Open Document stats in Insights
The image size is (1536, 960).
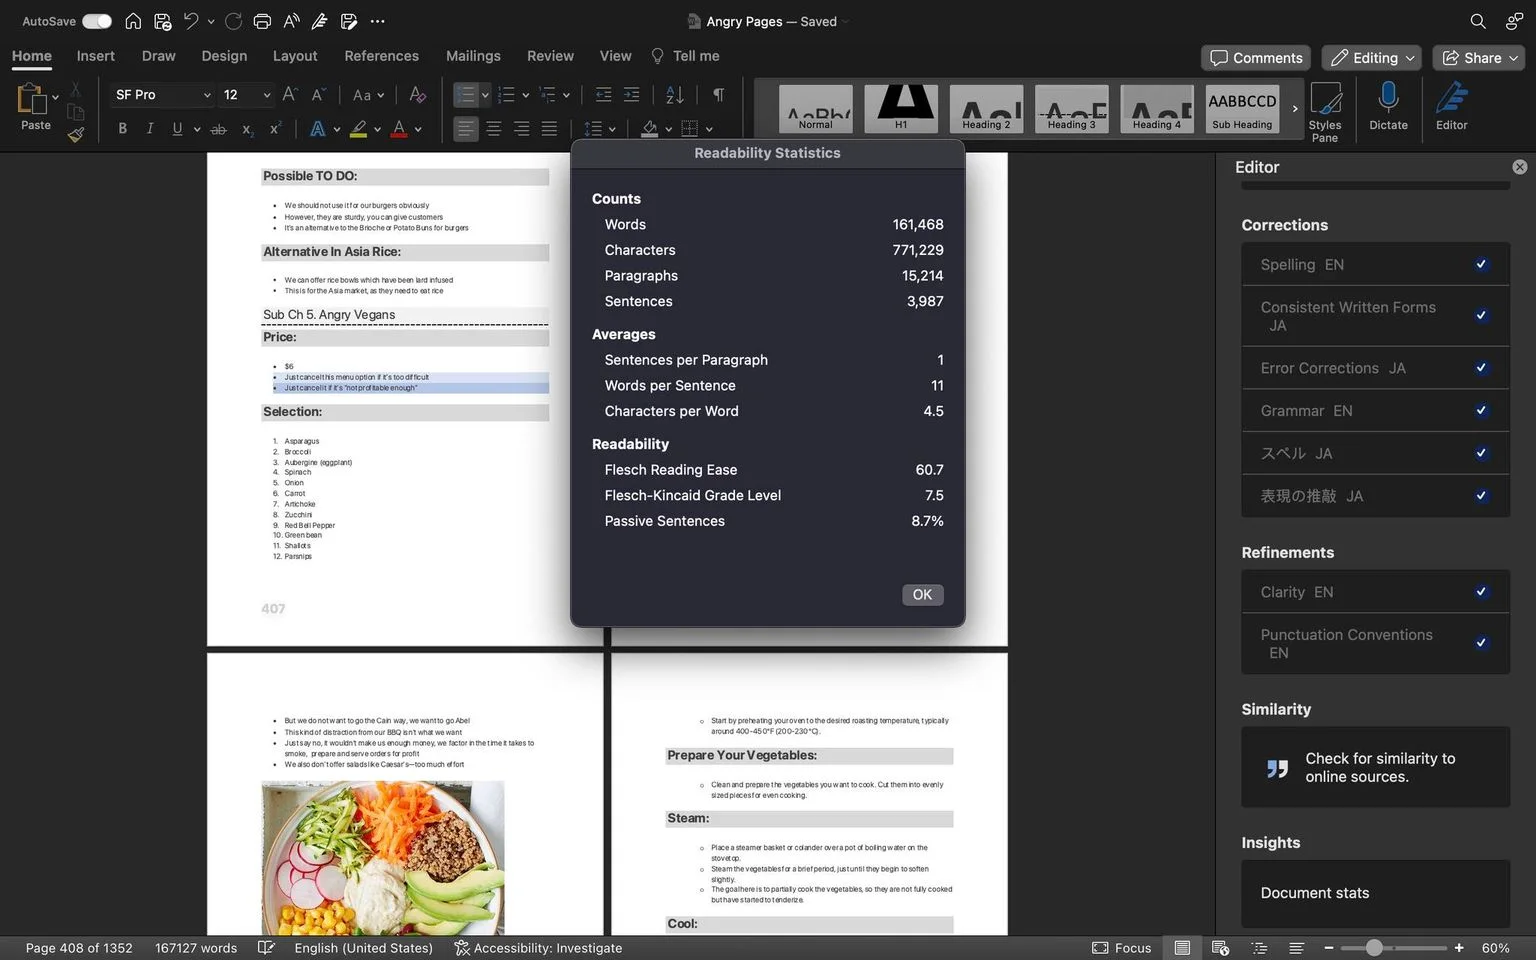[x=1375, y=893]
